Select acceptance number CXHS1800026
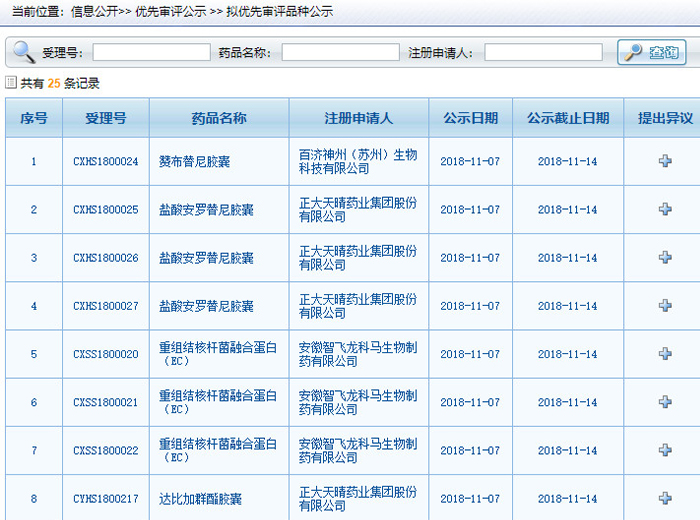 [x=106, y=258]
